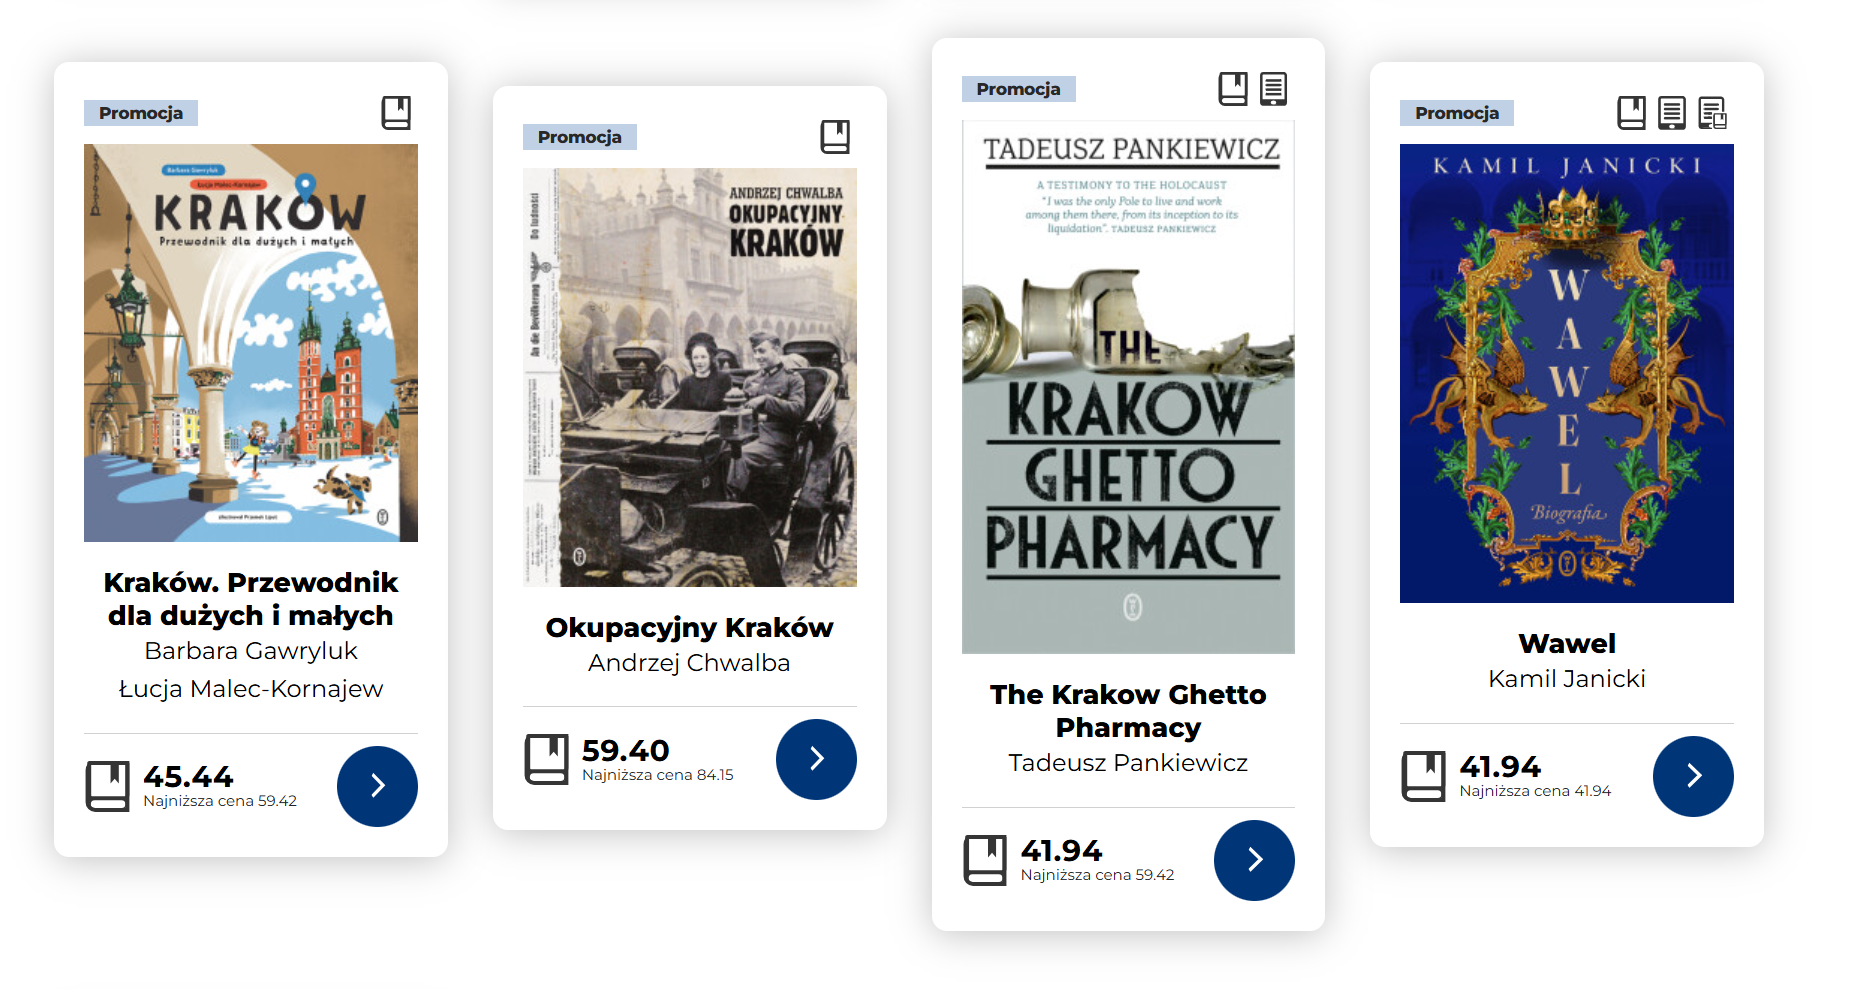Screen dimensions: 1876x989
Task: Click book icon beside Krakow Ghetto Pharmacy price
Action: tap(985, 860)
